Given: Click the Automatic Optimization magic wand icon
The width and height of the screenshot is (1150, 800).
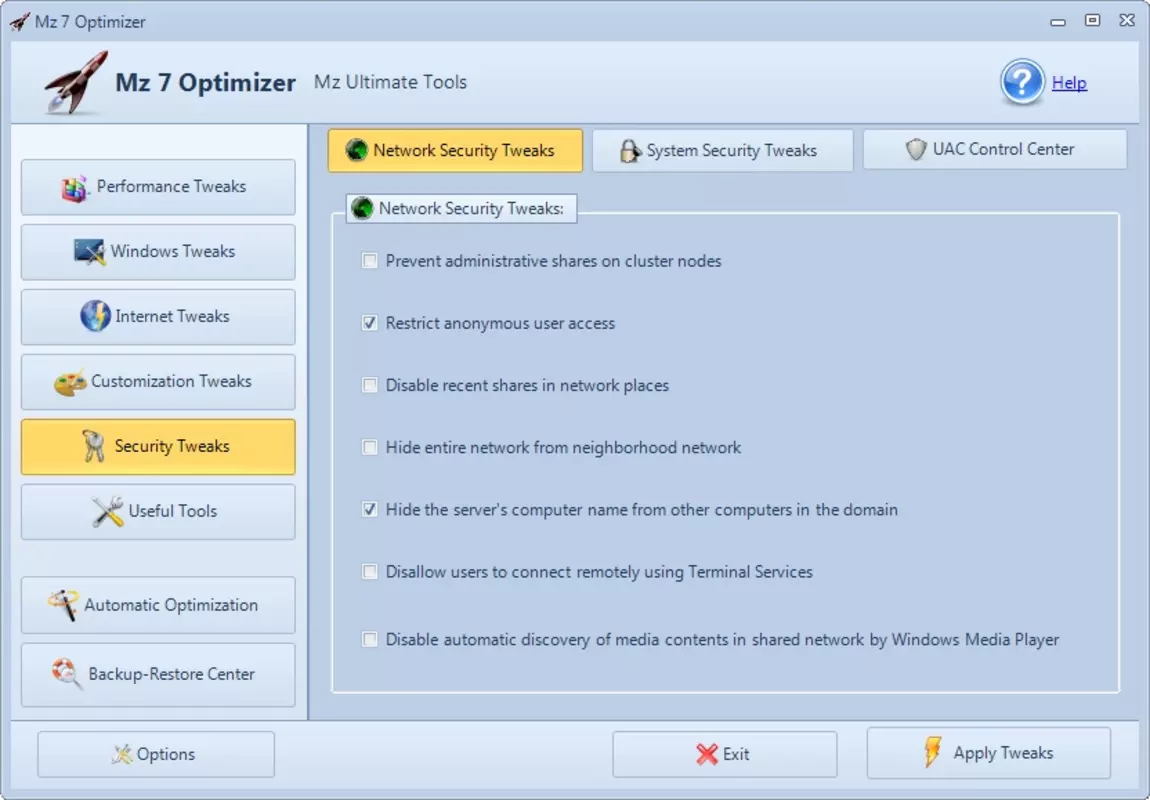Looking at the screenshot, I should click(63, 605).
